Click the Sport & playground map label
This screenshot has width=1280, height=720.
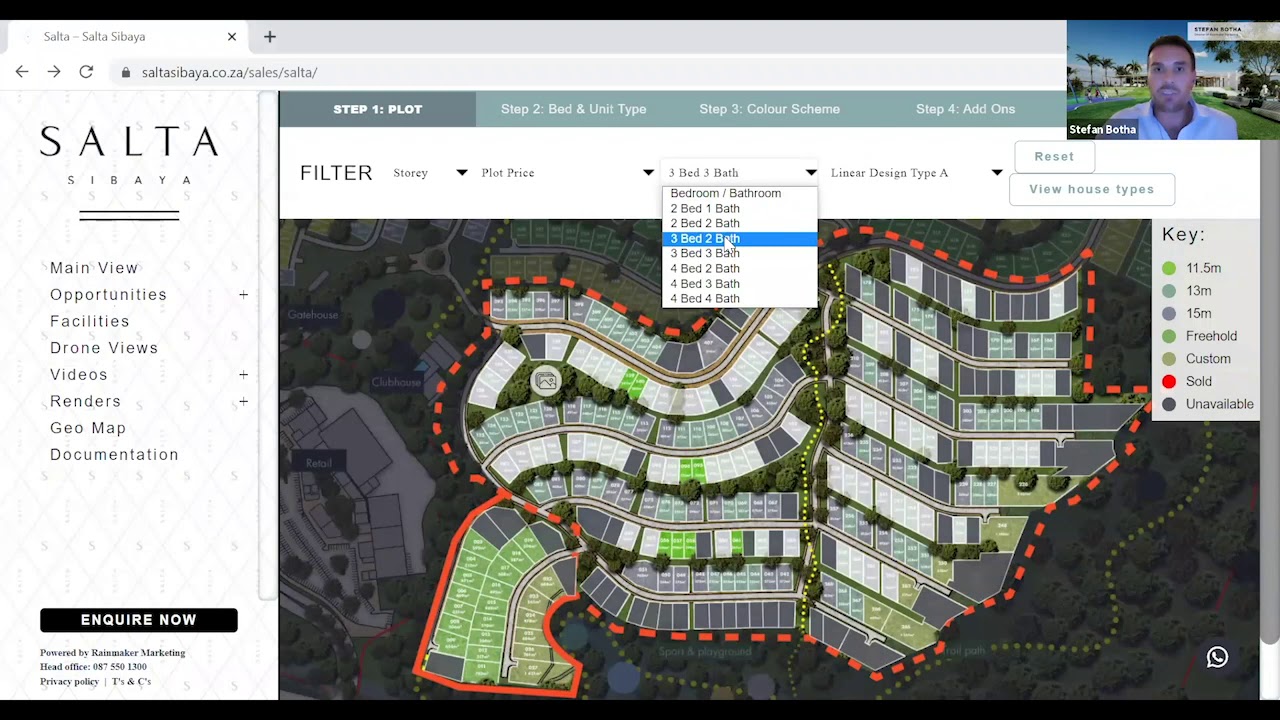pos(705,652)
